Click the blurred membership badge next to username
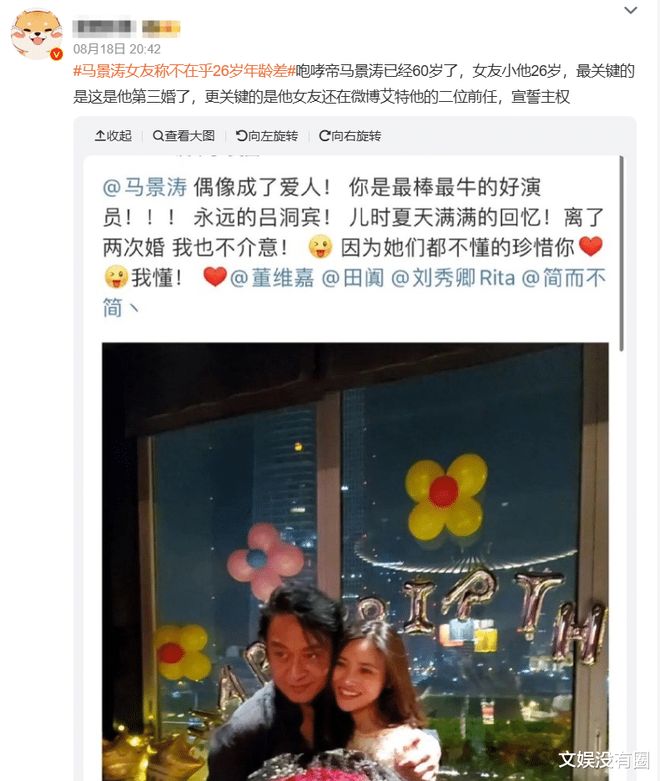 coord(161,28)
